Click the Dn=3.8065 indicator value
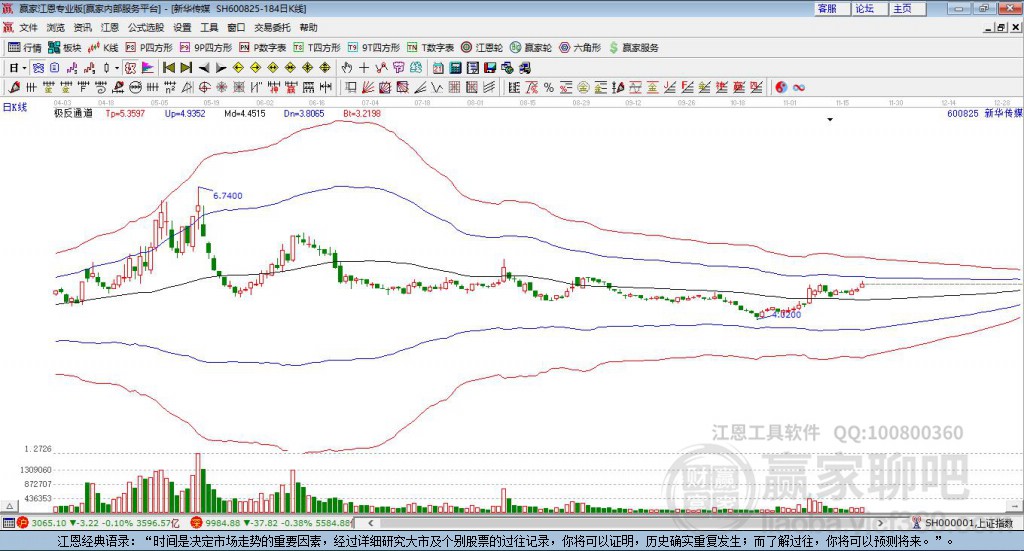Viewport: 1024px width, 551px height. (x=304, y=114)
